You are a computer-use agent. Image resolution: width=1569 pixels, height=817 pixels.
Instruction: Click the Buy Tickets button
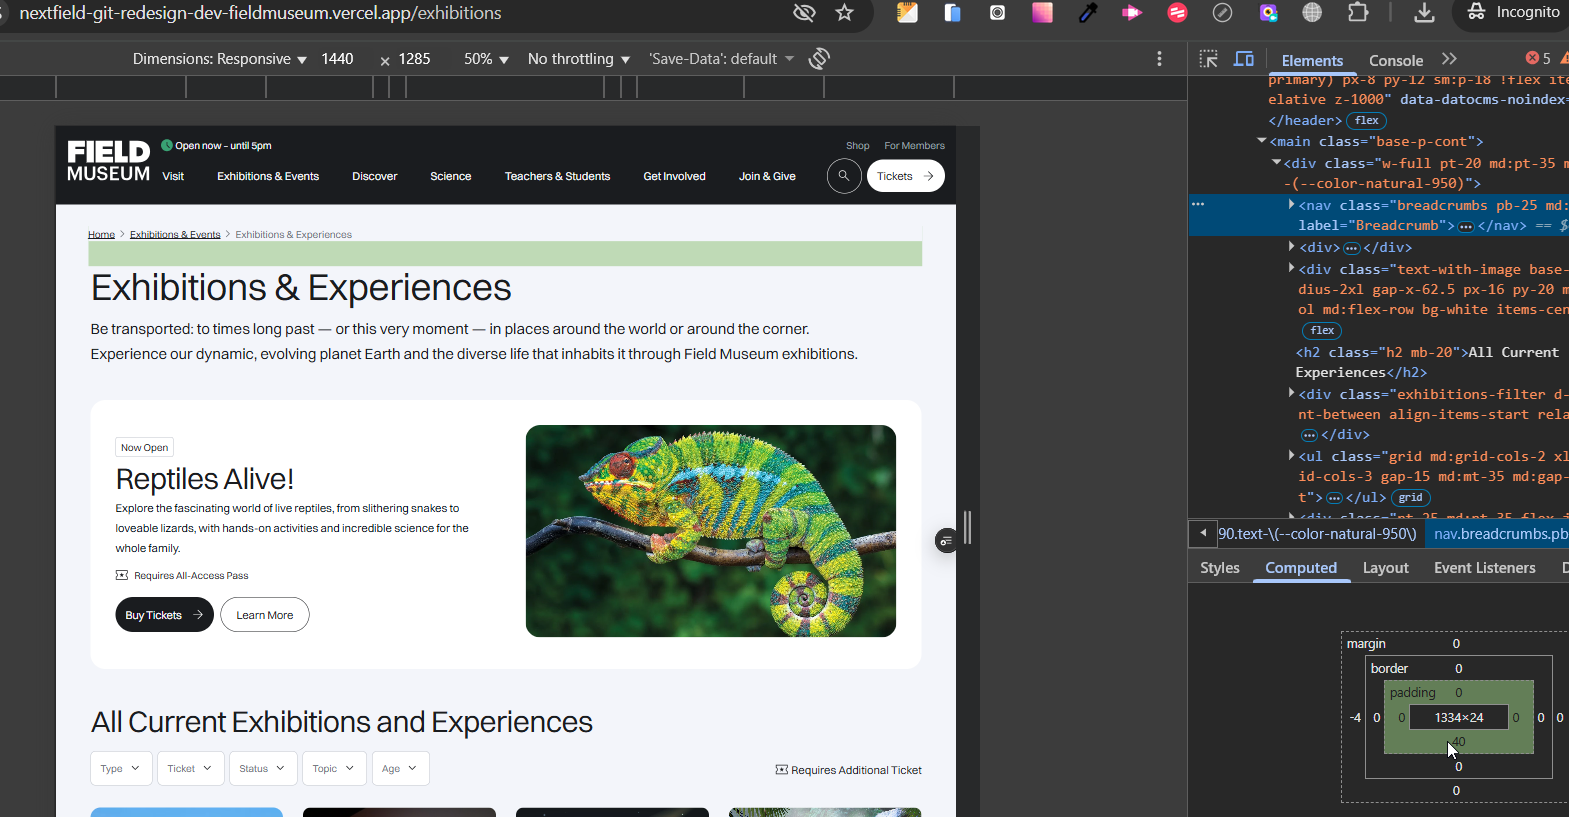point(164,615)
